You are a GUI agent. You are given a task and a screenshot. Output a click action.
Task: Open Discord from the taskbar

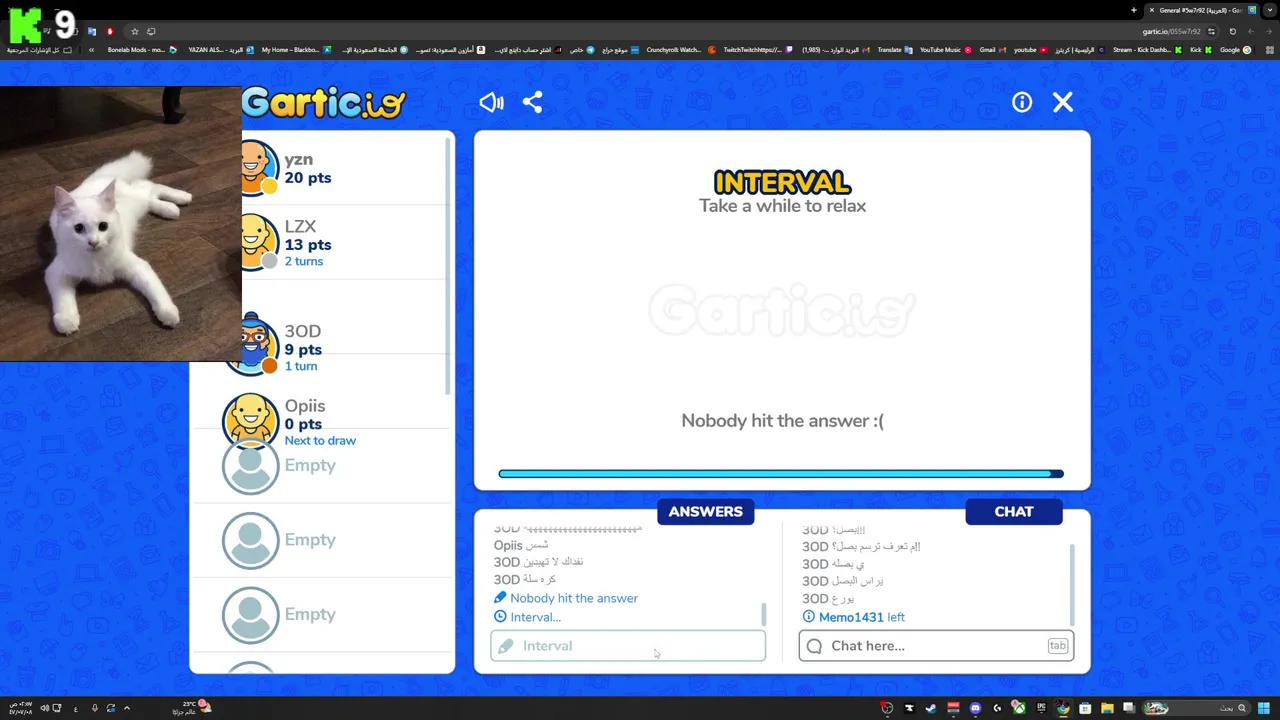[x=975, y=708]
